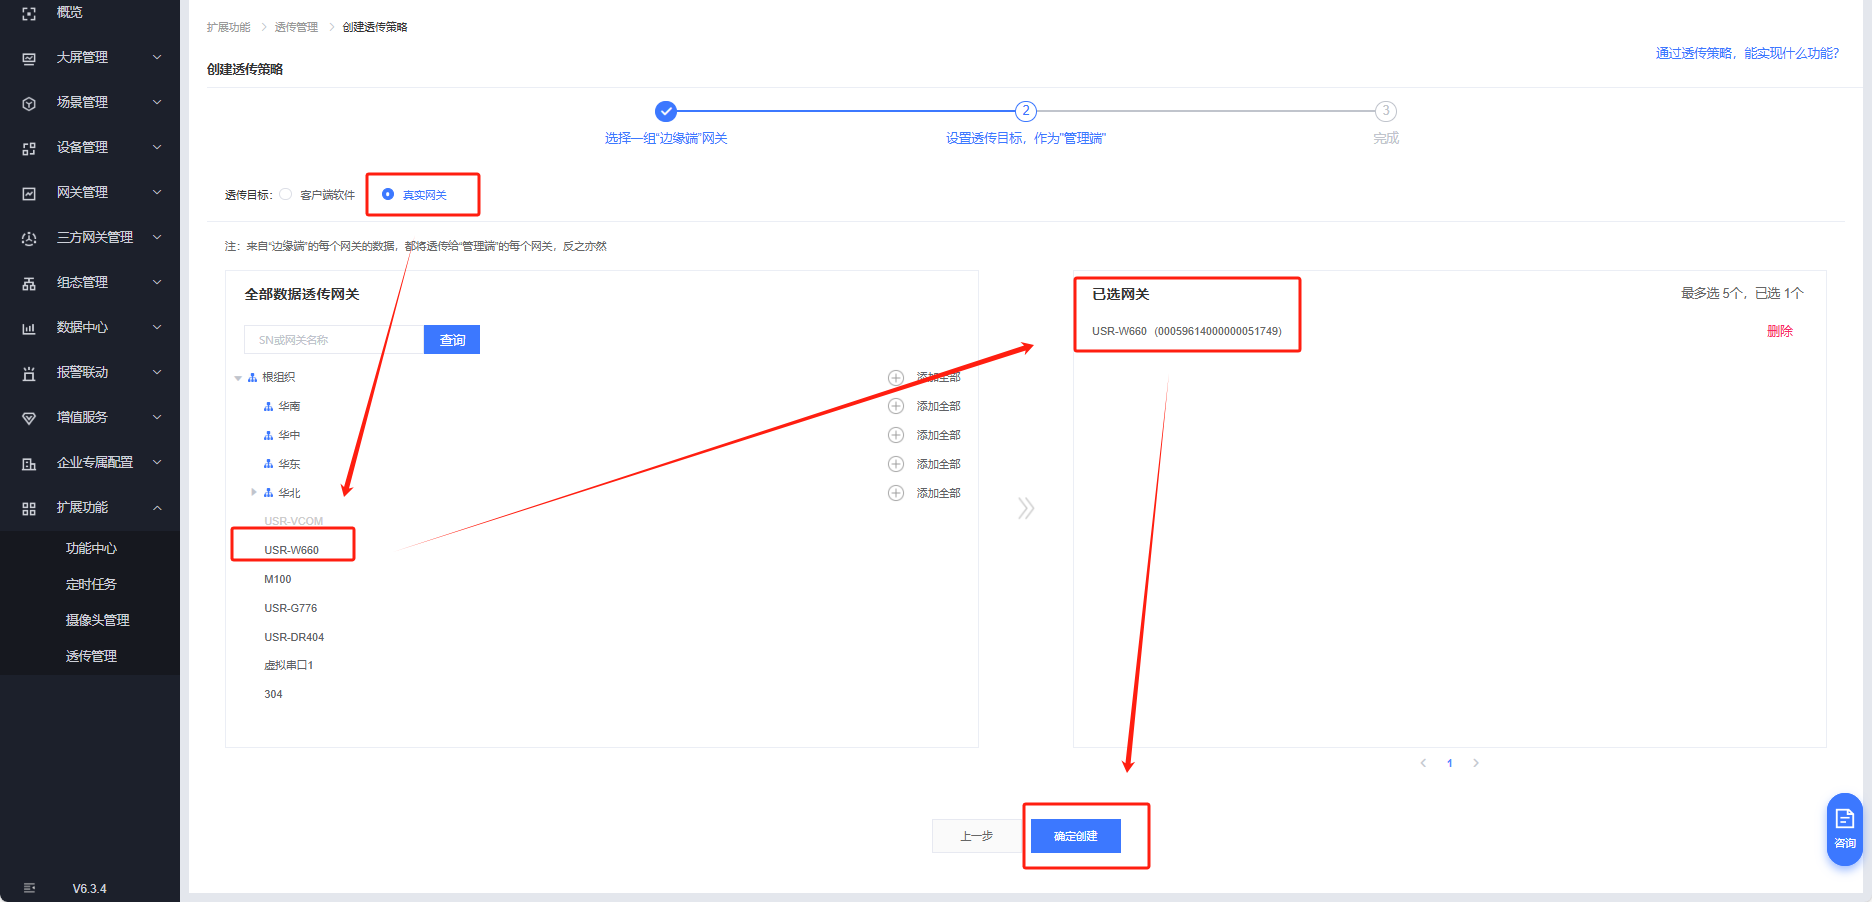Expand the 场景管理 menu chevron

pos(157,103)
